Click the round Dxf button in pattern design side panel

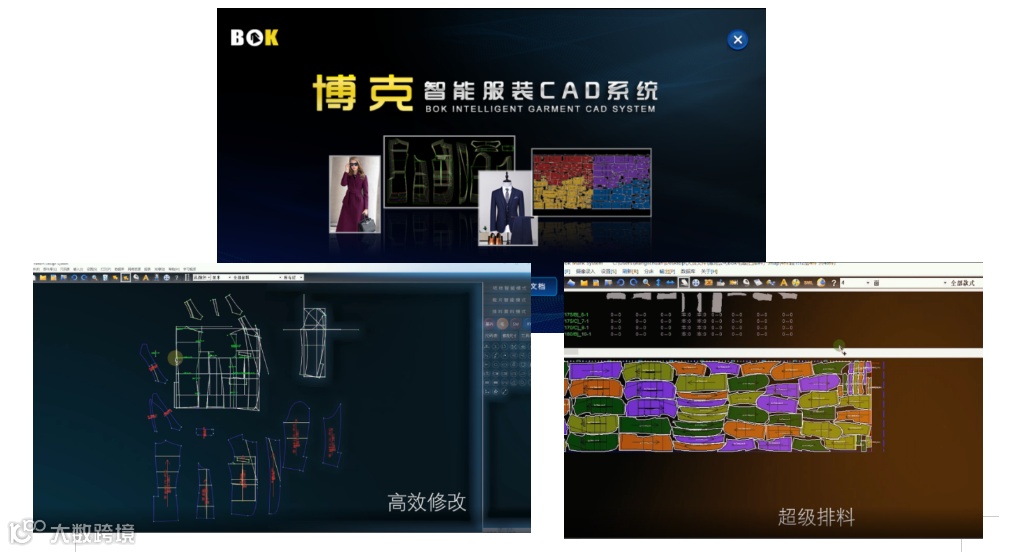pyautogui.click(x=516, y=324)
